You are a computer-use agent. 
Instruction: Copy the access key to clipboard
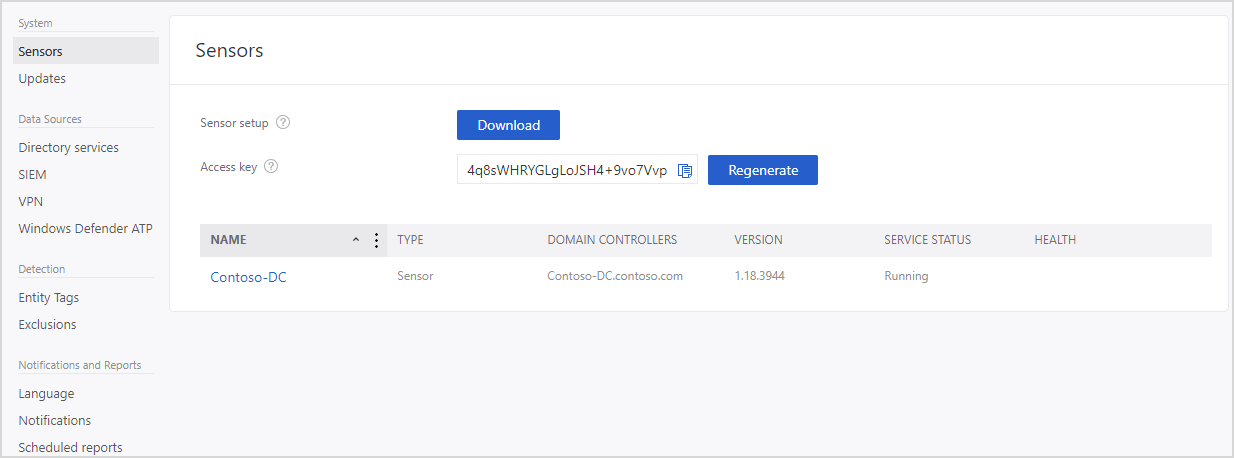tap(685, 170)
